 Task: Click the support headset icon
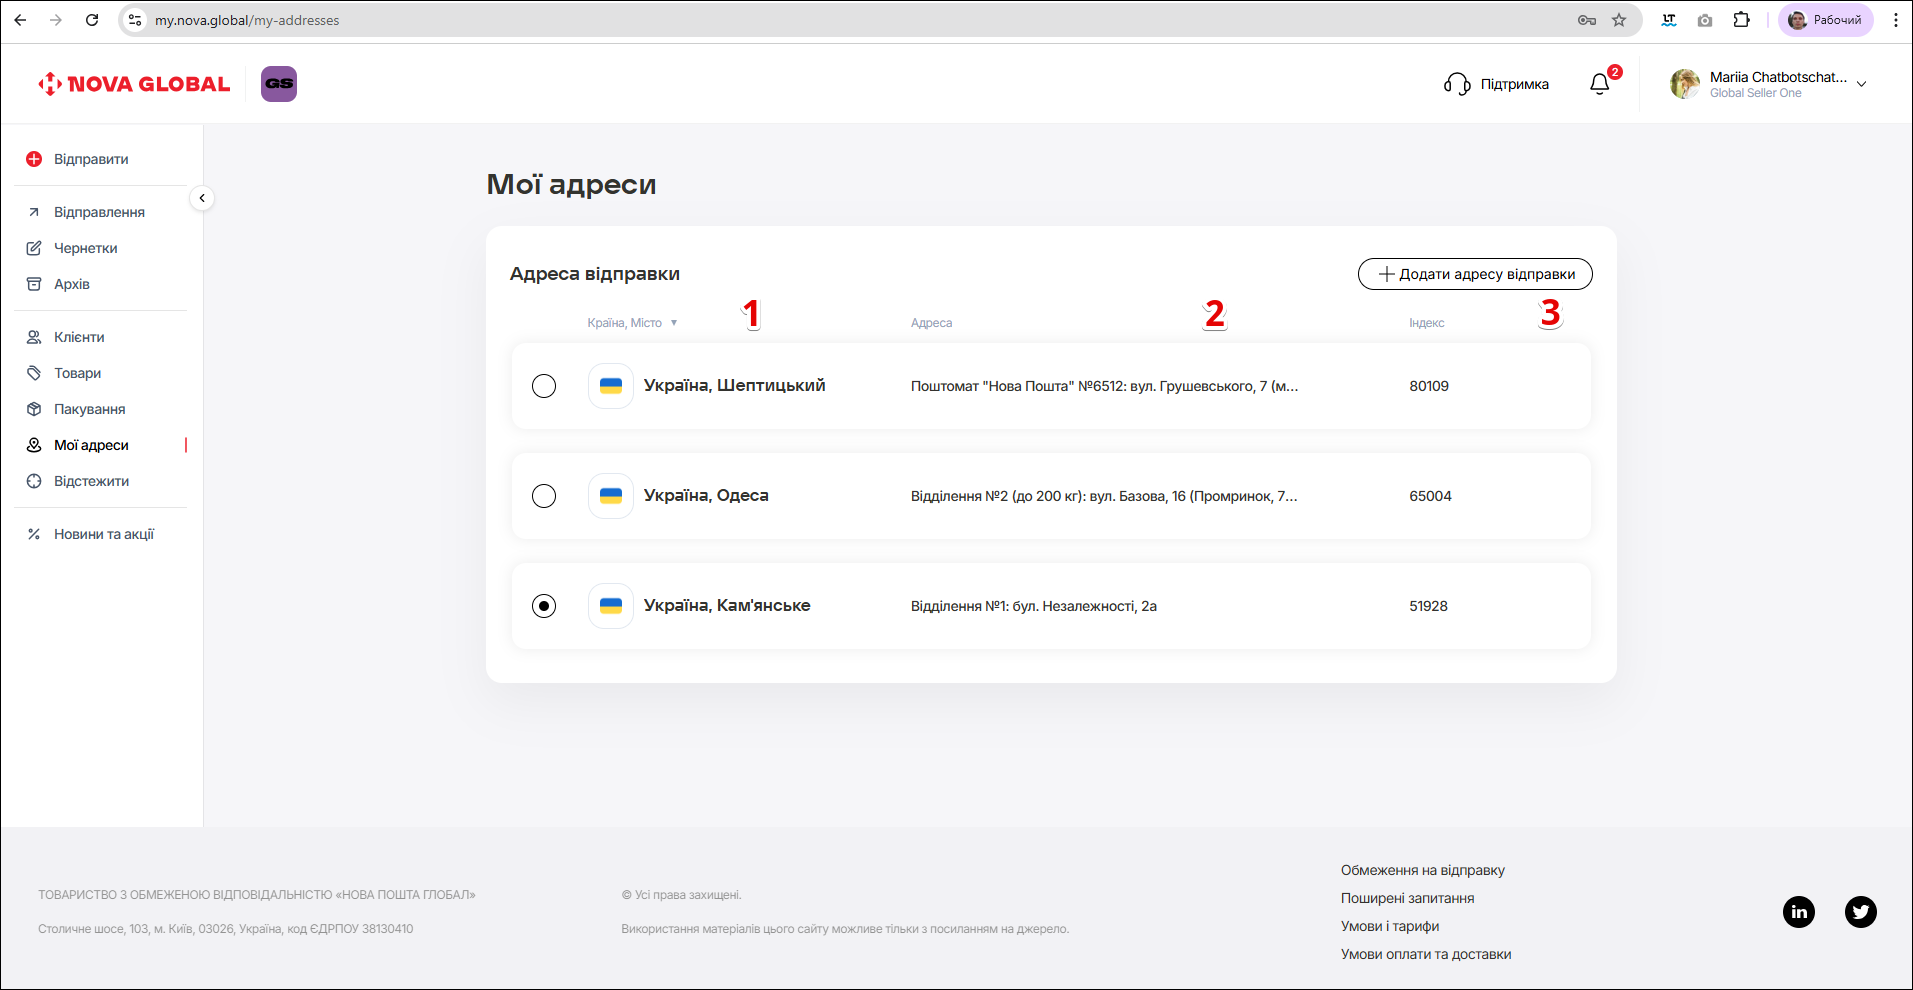click(x=1457, y=84)
